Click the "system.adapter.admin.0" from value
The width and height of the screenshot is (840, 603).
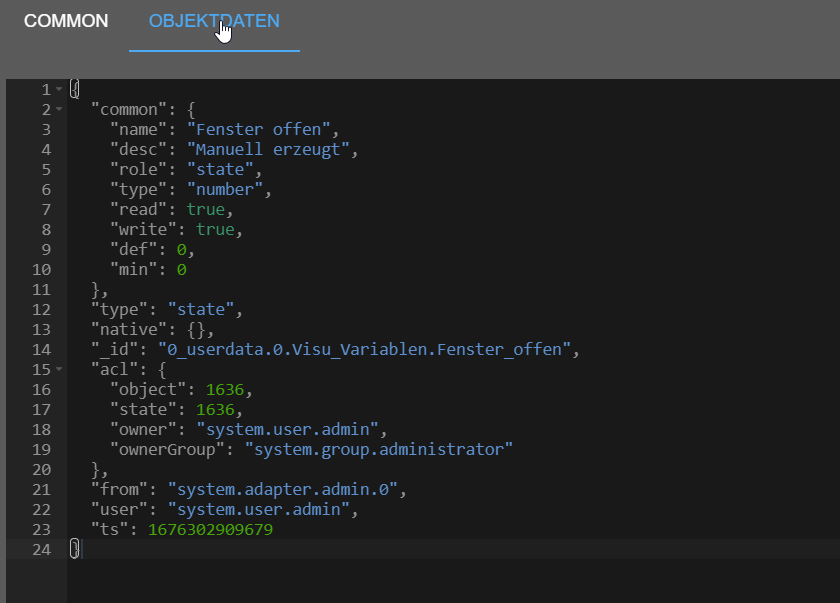tap(283, 489)
